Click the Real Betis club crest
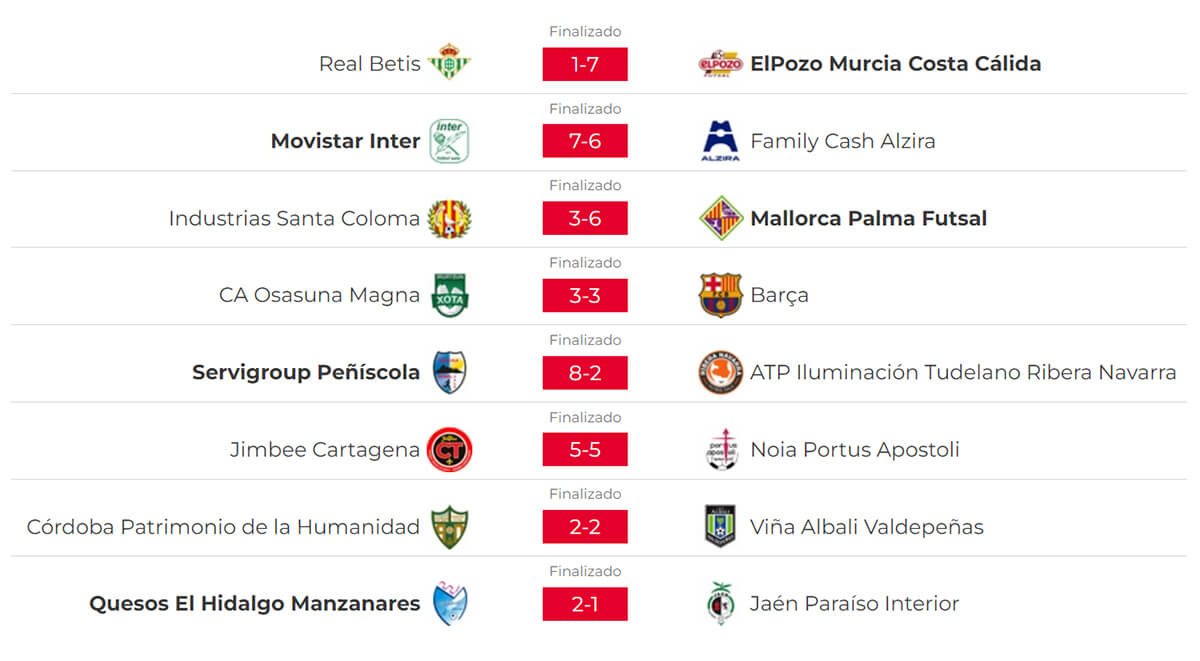This screenshot has width=1200, height=661. 449,64
